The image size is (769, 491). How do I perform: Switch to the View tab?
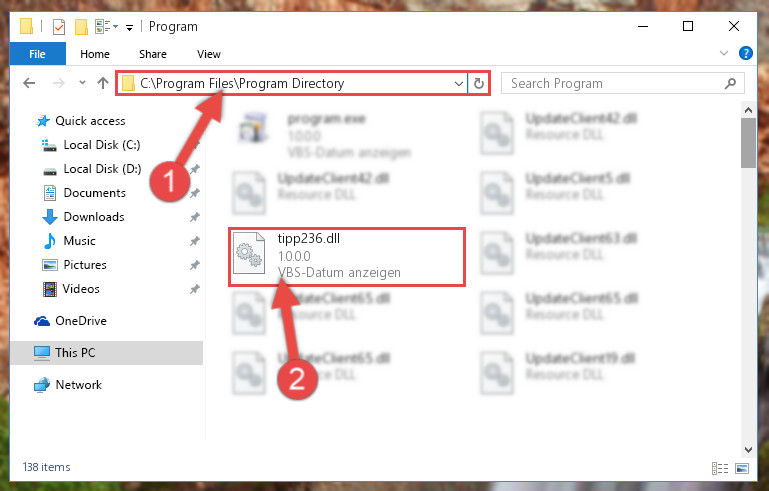click(x=209, y=54)
